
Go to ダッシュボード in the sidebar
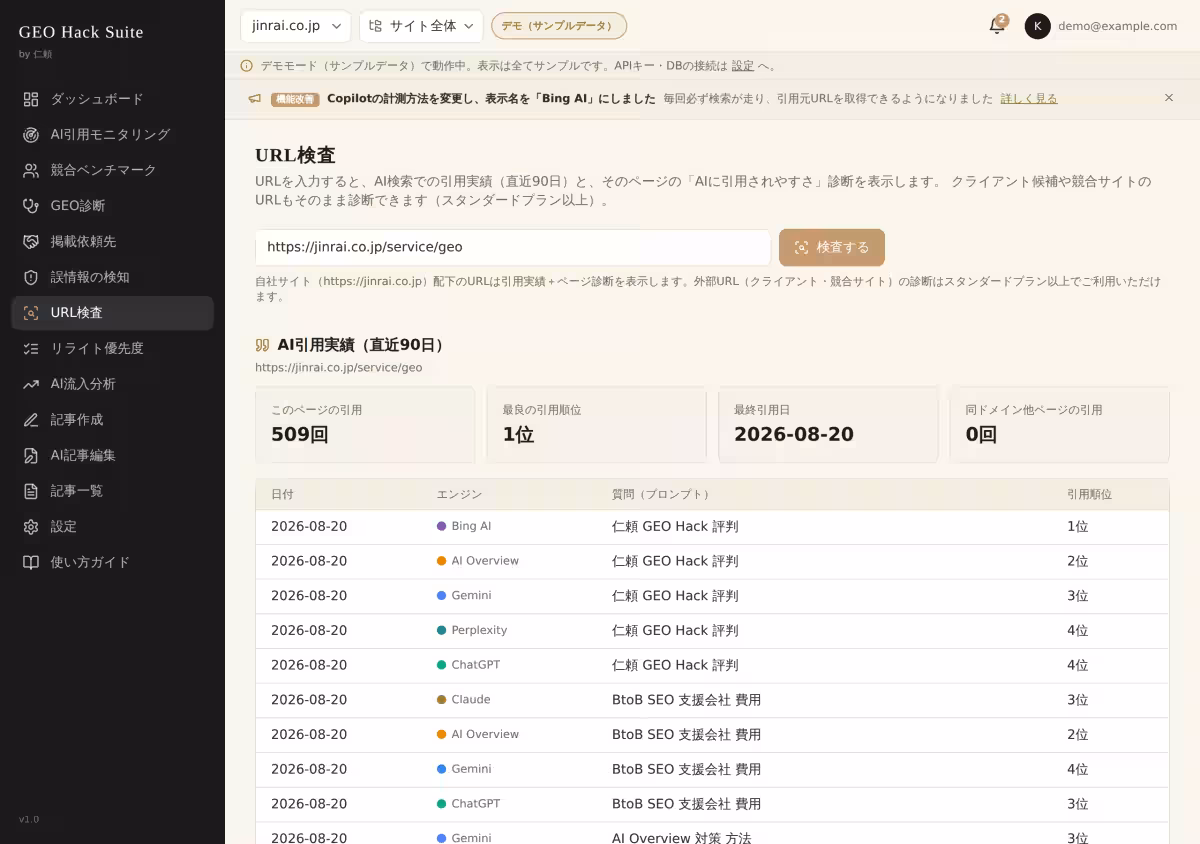[112, 99]
